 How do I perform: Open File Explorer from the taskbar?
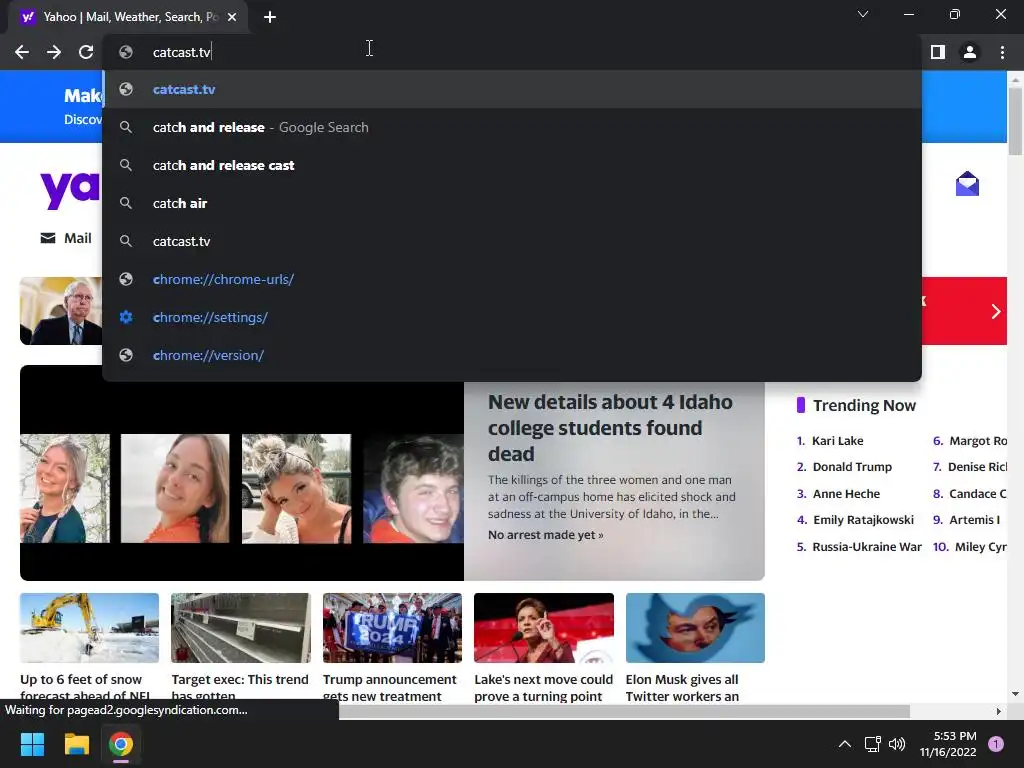[x=76, y=744]
